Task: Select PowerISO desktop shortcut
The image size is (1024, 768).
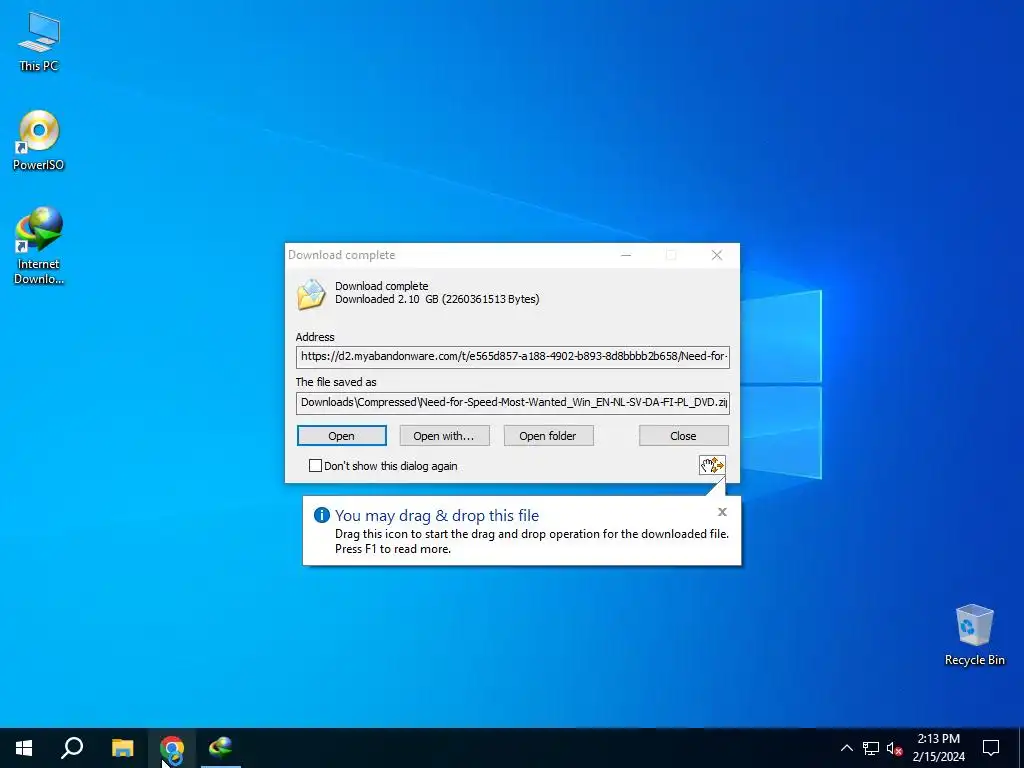Action: (x=39, y=140)
